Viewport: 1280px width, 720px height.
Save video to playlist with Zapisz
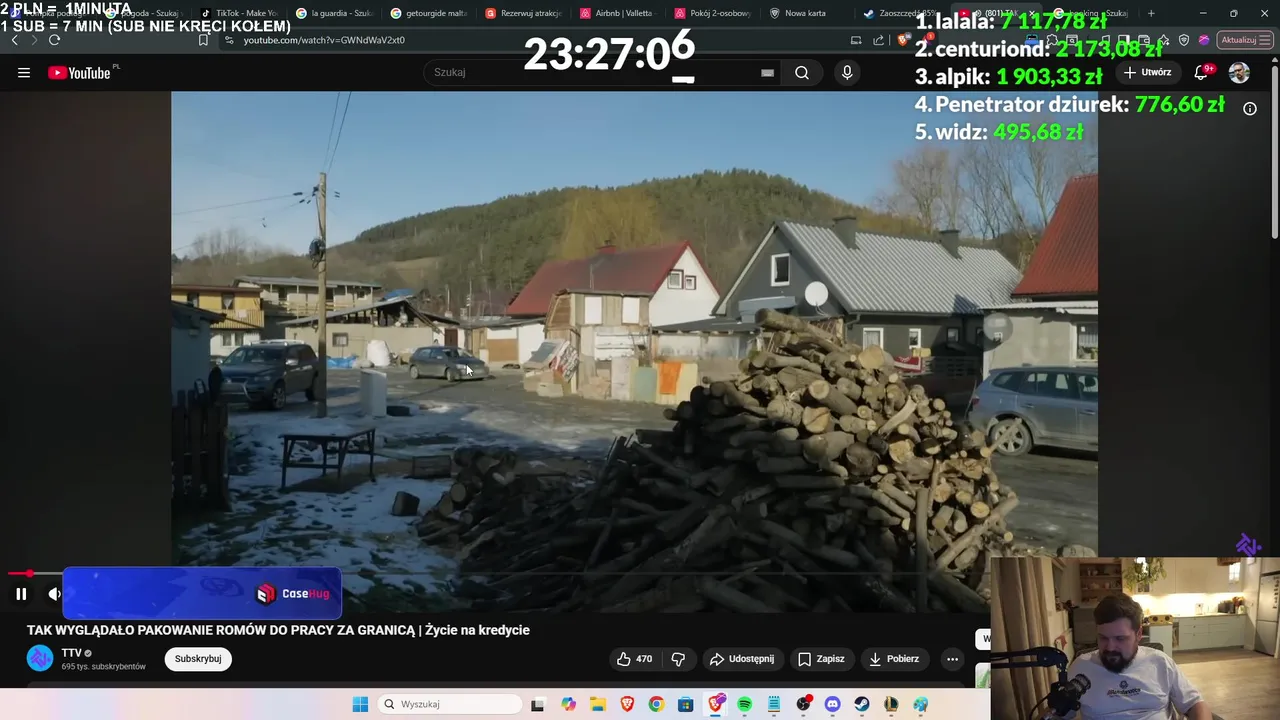(x=822, y=659)
